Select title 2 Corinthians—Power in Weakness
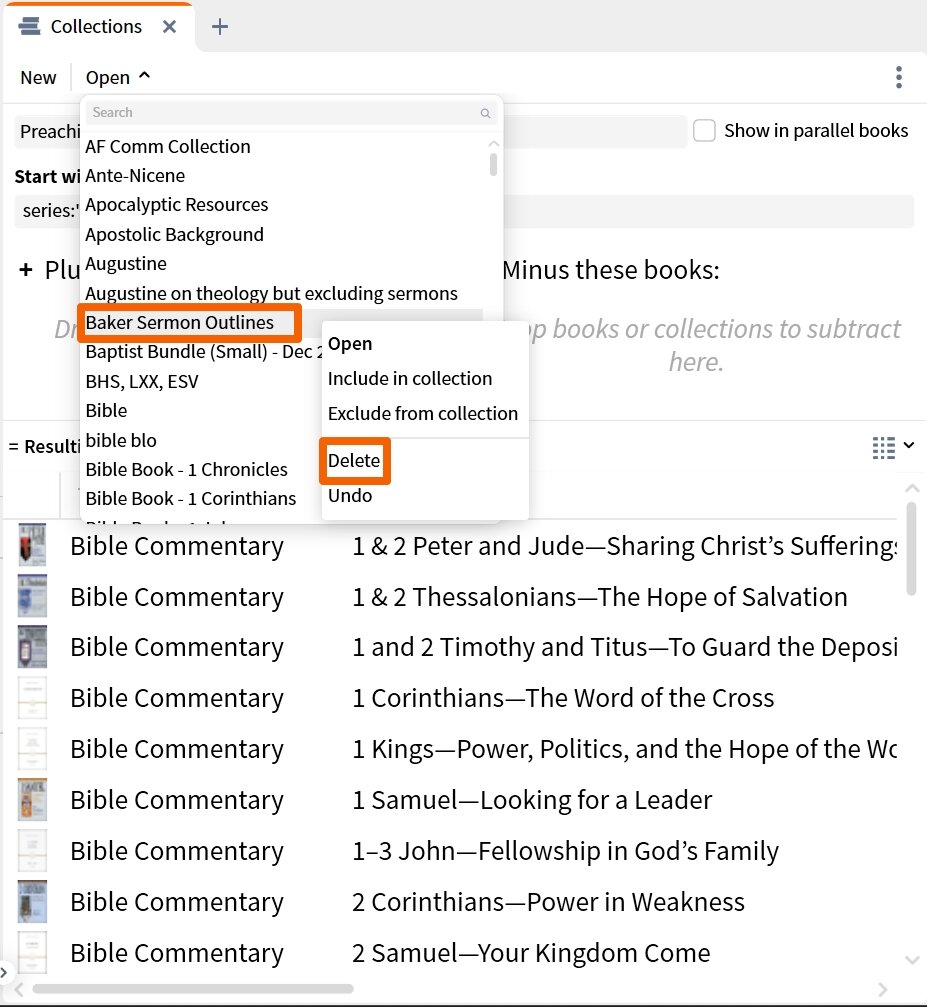This screenshot has height=1007, width=927. (548, 902)
